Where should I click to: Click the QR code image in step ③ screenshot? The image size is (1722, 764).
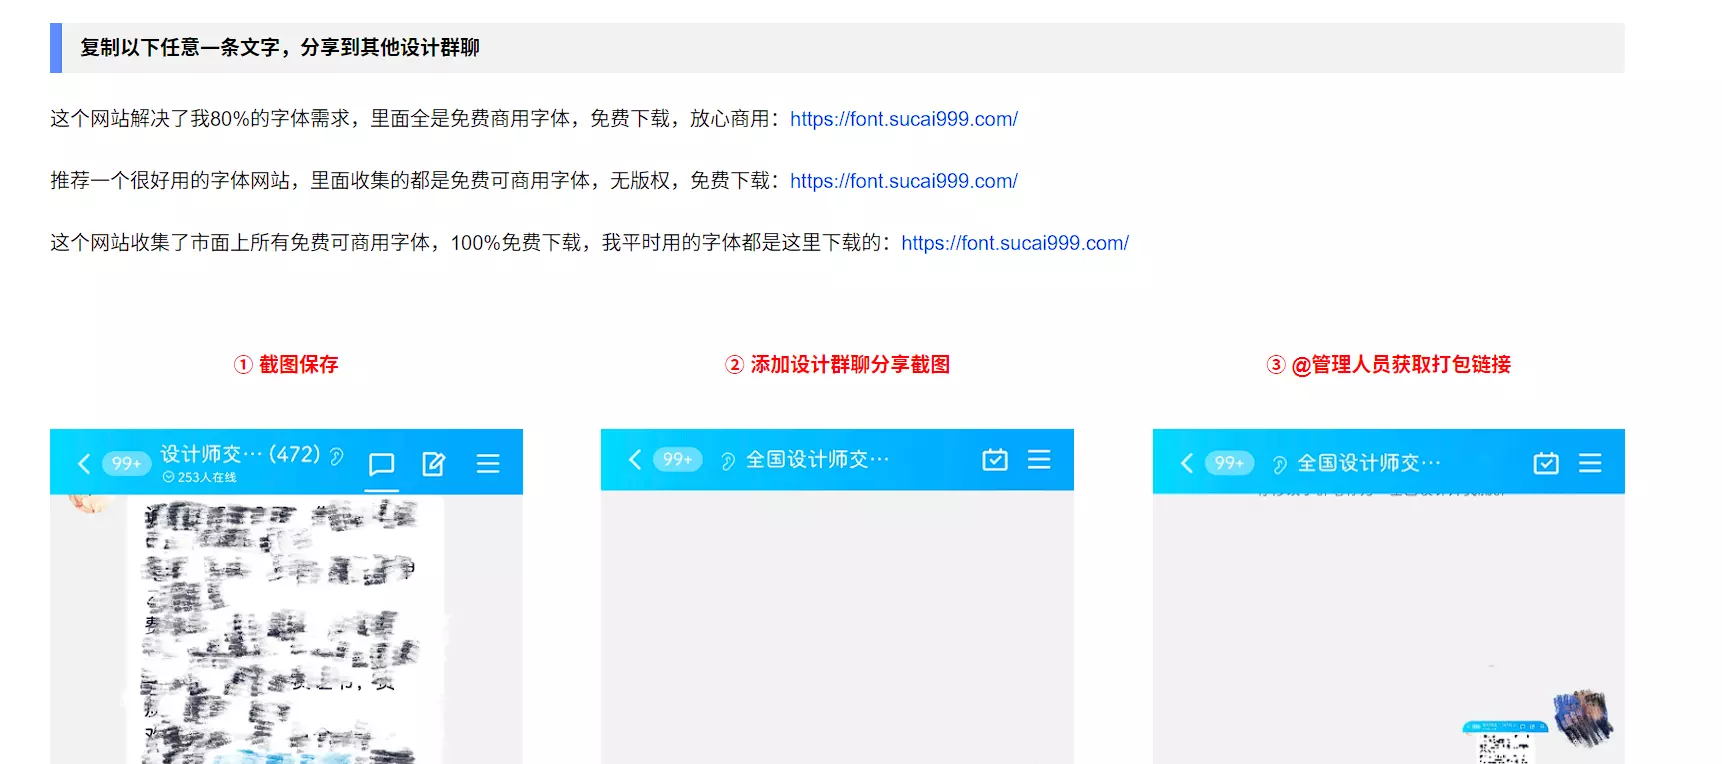1504,746
